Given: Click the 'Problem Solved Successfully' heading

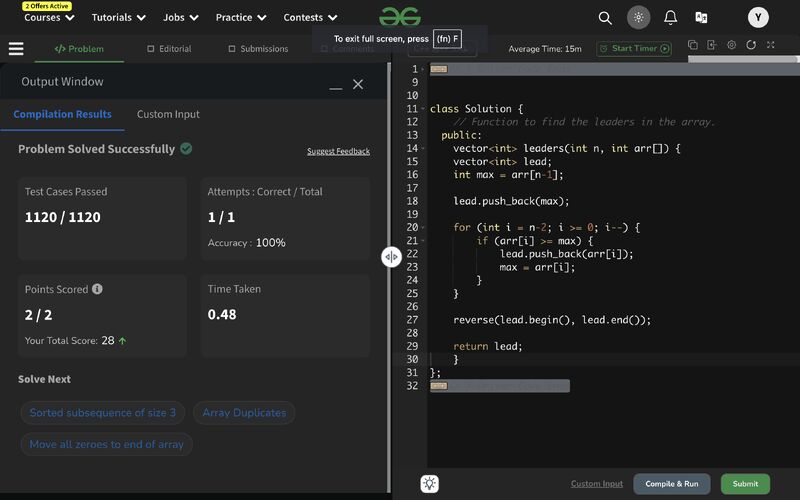Looking at the screenshot, I should click(96, 149).
